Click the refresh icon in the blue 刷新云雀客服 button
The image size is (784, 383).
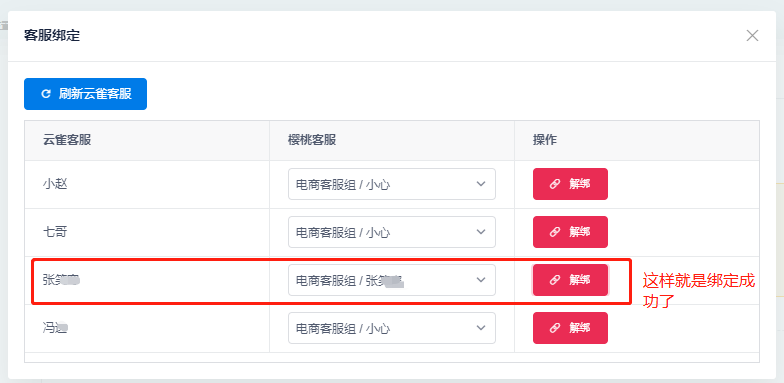click(46, 94)
